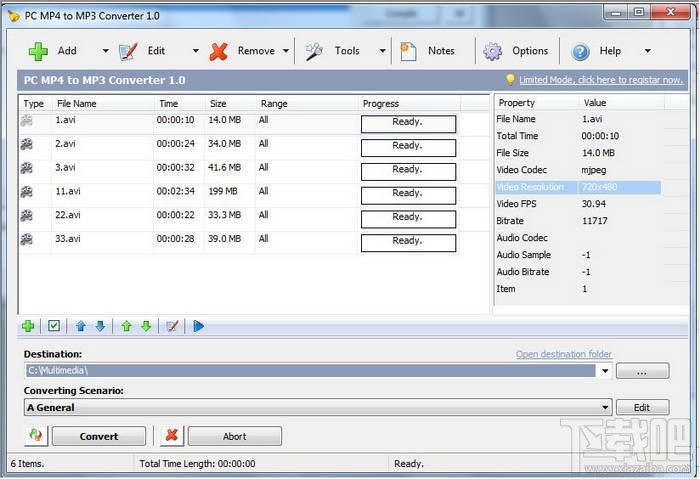Image resolution: width=700 pixels, height=479 pixels.
Task: Click the film icon for 11.avi row
Action: click(x=27, y=192)
